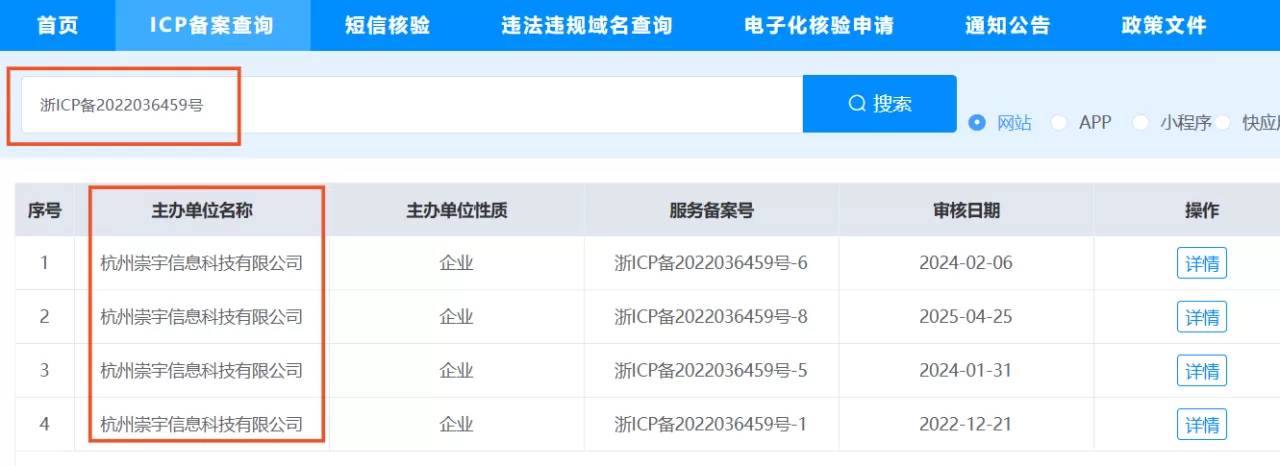Click the date 2024-01-31
1280x466 pixels.
coord(966,370)
